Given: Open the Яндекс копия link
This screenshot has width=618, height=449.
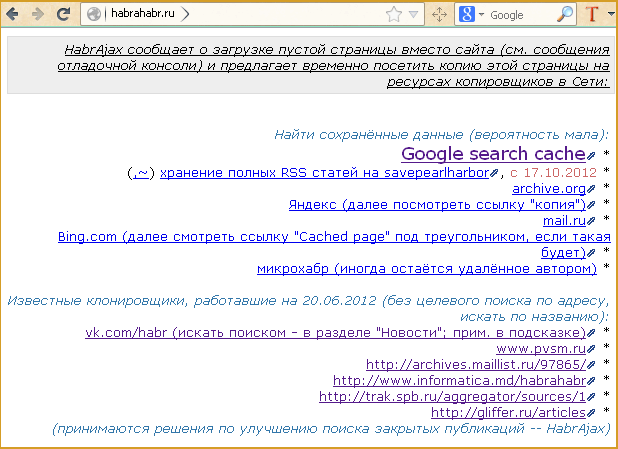Looking at the screenshot, I should (x=437, y=205).
